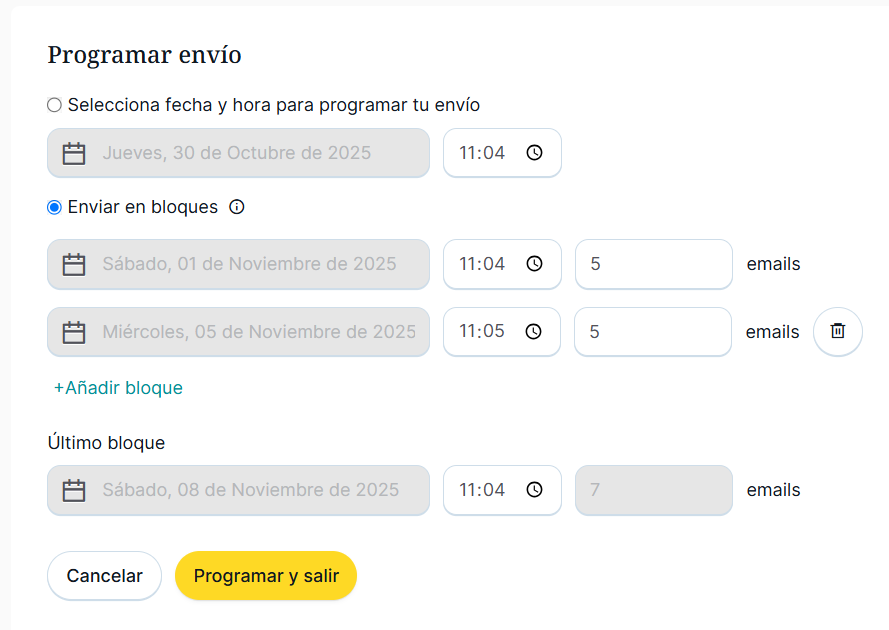Image resolution: width=889 pixels, height=630 pixels.
Task: Select the 'Selecciona fecha y hora' radio option
Action: coord(55,105)
